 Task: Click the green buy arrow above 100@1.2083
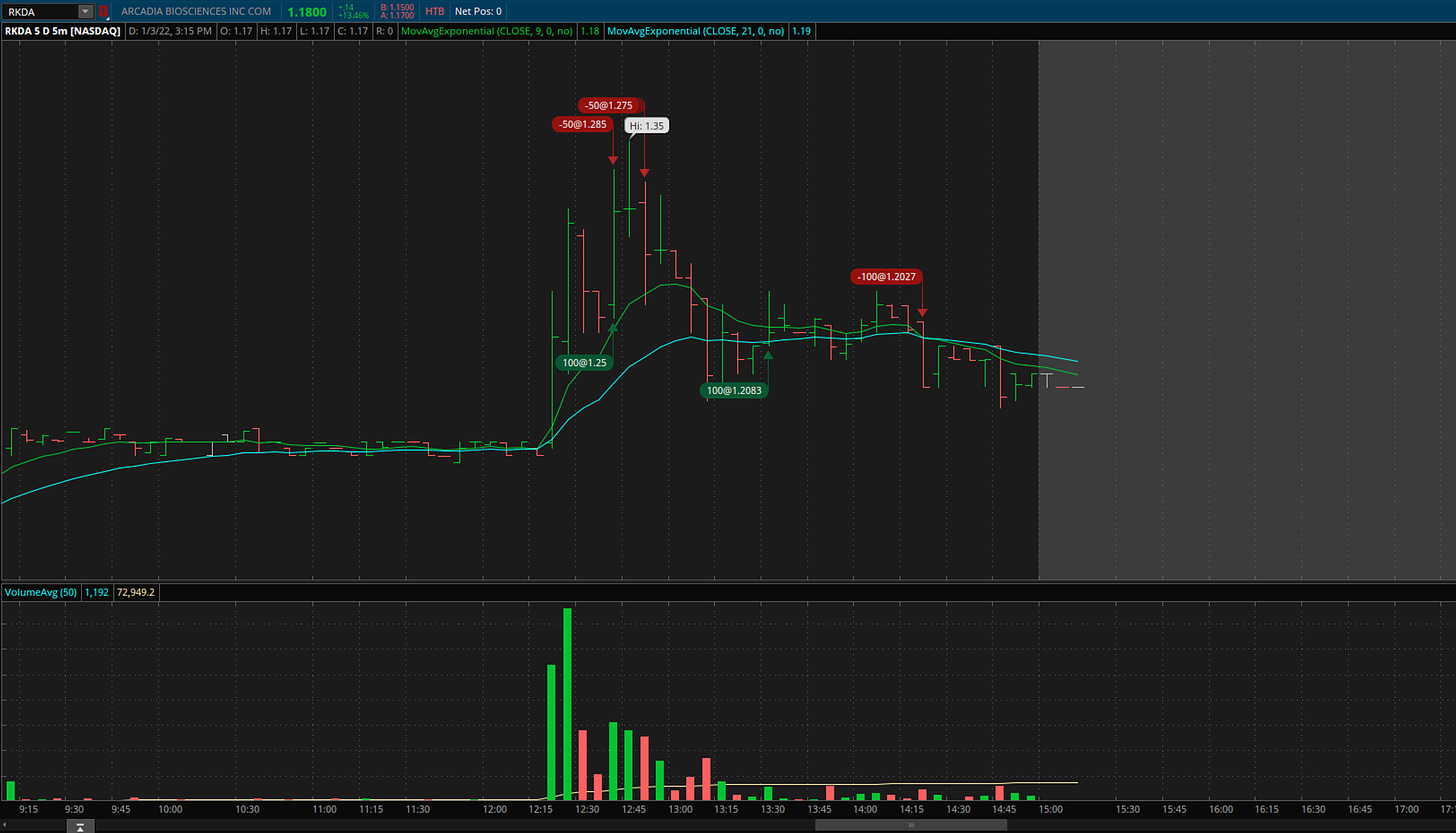(768, 353)
